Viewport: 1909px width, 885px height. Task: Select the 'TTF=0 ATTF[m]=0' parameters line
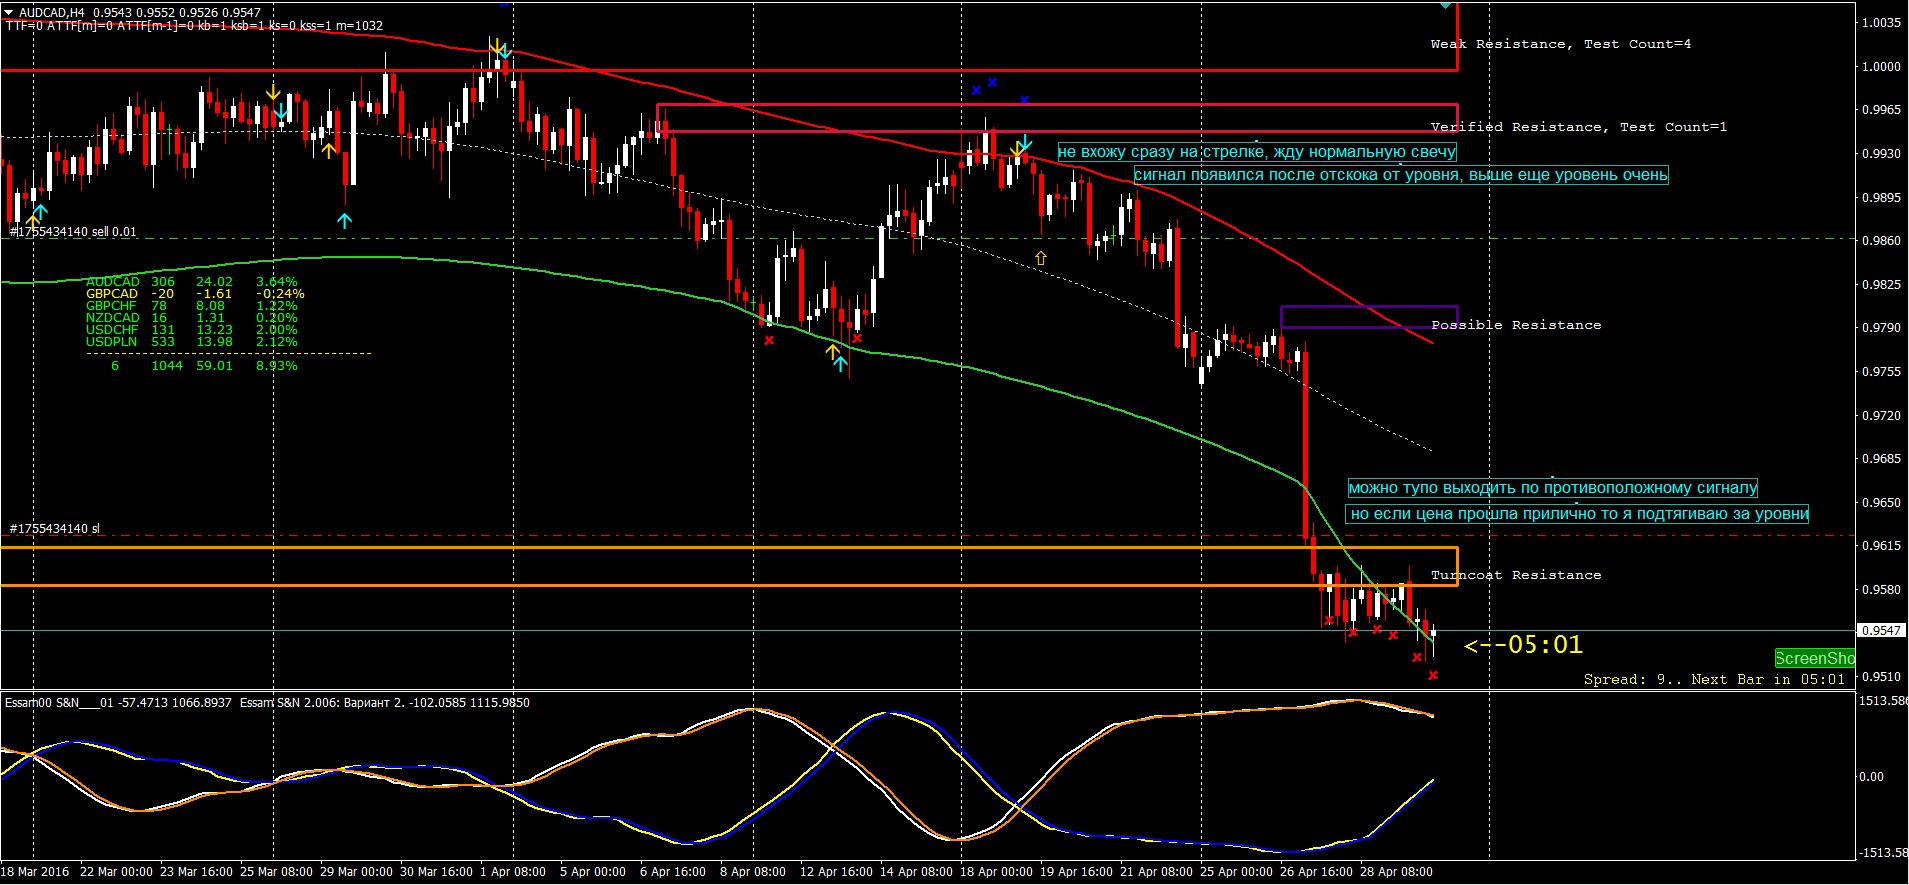point(194,26)
